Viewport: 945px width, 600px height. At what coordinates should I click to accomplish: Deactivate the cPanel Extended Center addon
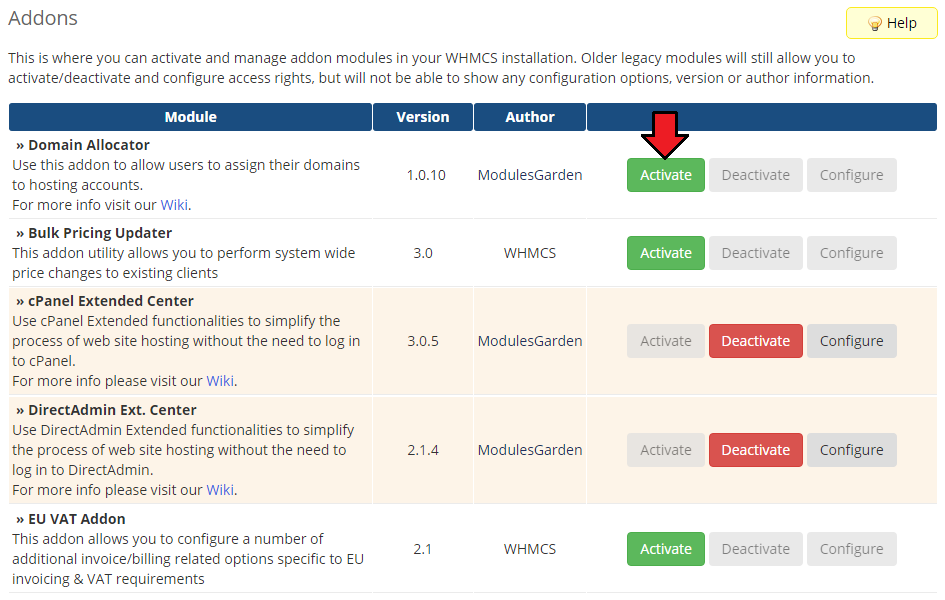[755, 341]
